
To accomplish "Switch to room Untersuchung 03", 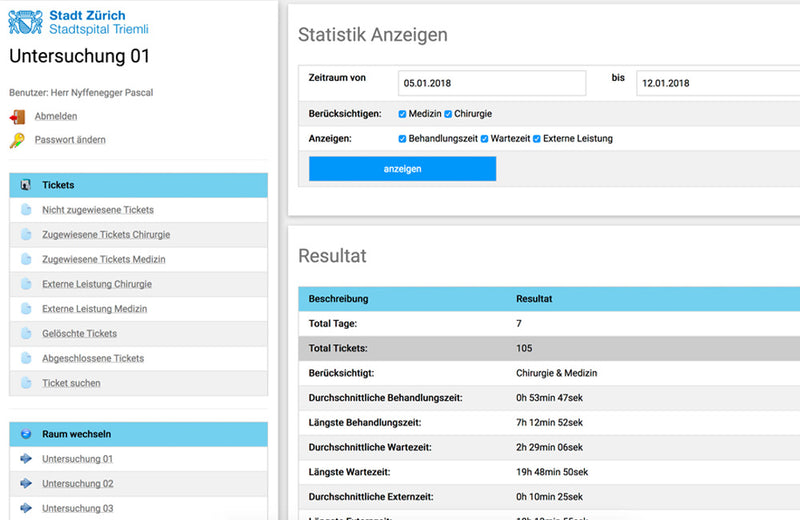I will point(78,508).
